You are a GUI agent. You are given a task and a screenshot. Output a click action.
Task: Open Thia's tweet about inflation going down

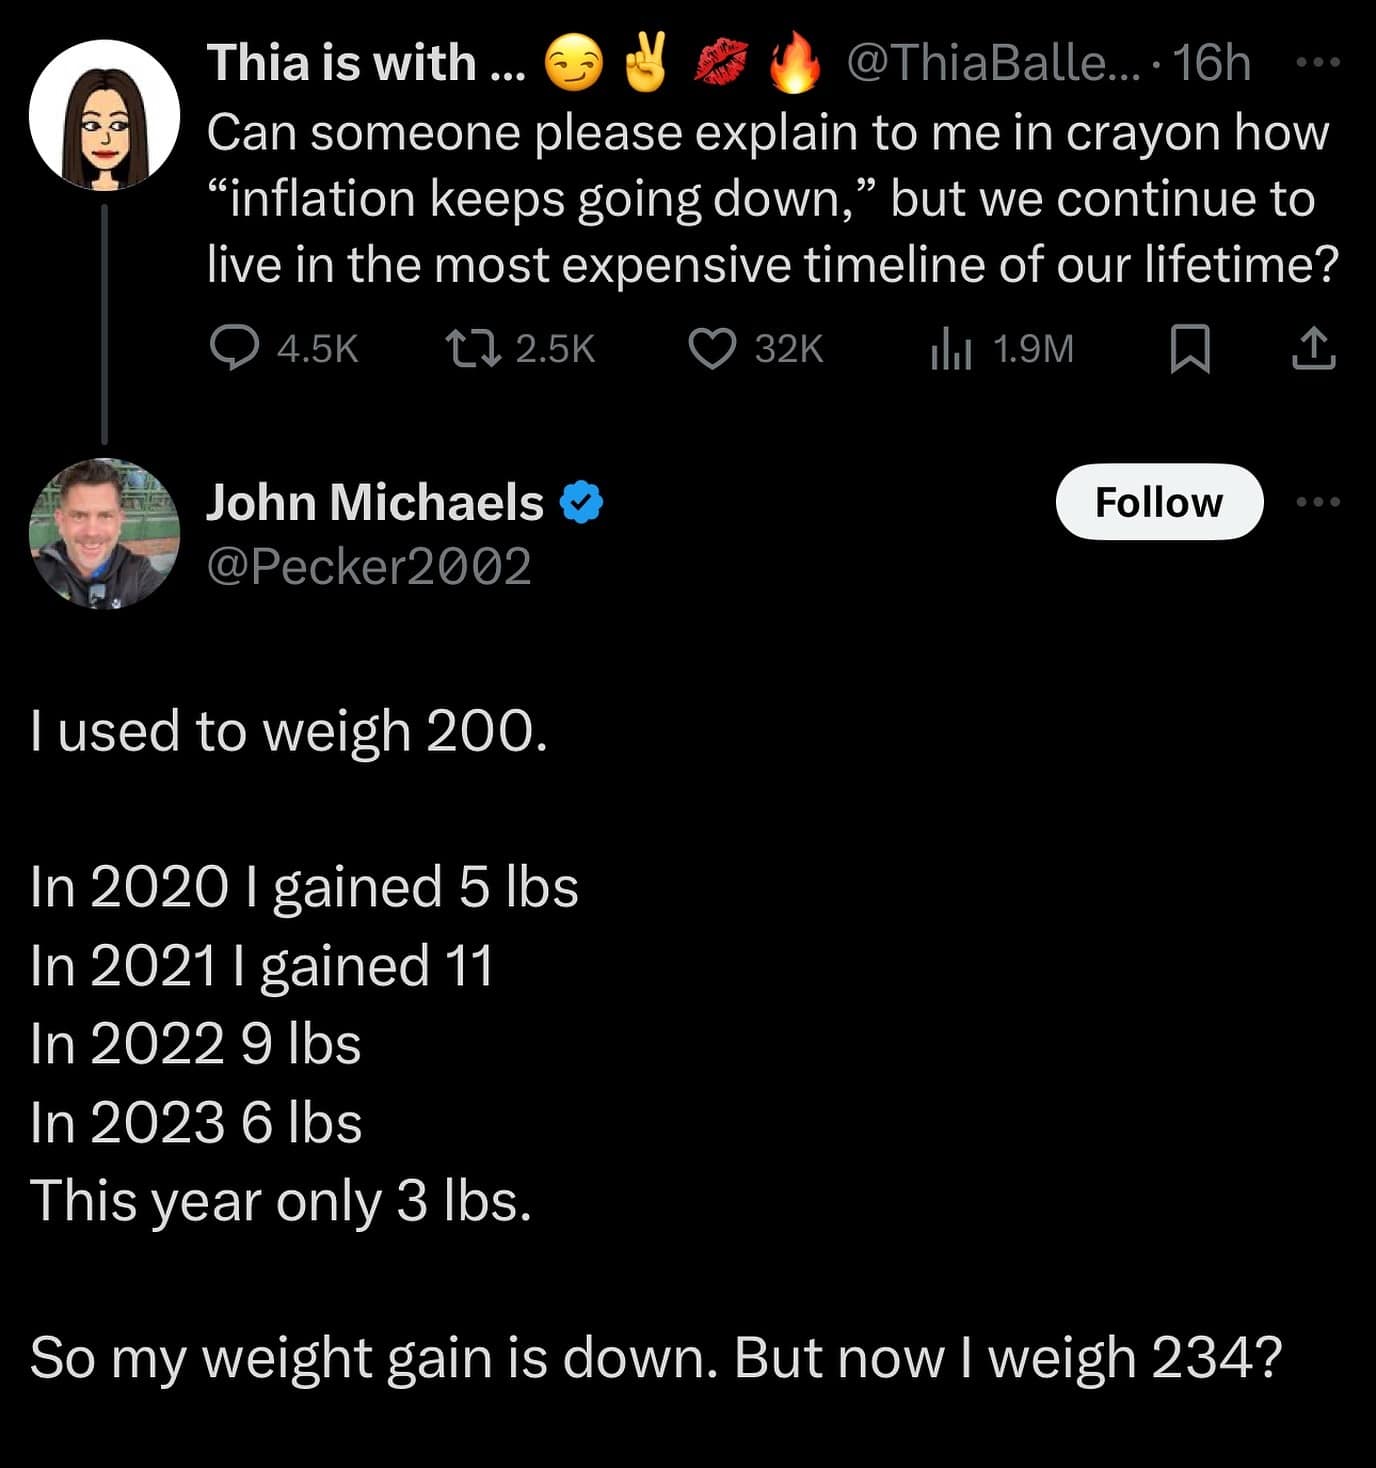point(770,198)
